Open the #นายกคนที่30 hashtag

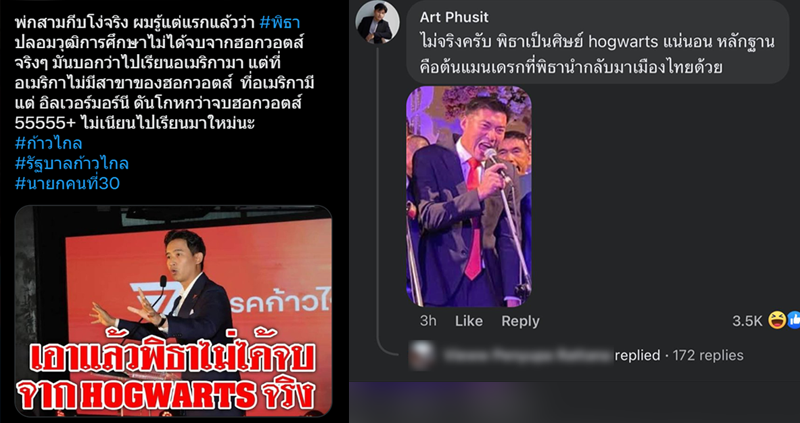pyautogui.click(x=67, y=183)
